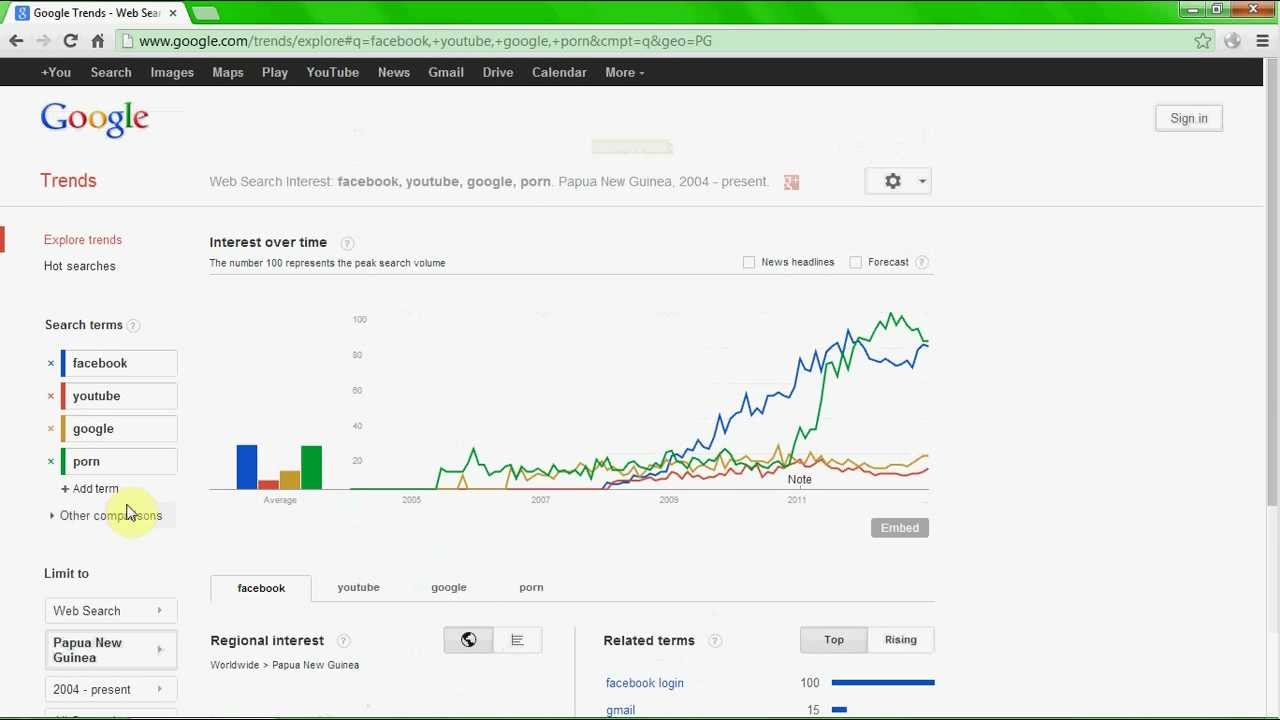Screen dimensions: 1280x720
Task: Open Related terms help question mark
Action: 715,641
